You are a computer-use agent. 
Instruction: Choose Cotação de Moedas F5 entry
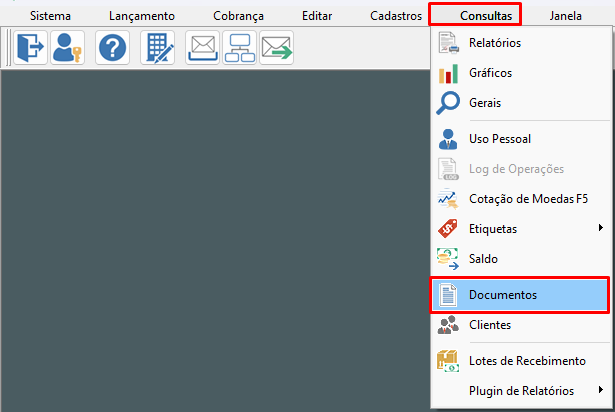click(520, 199)
